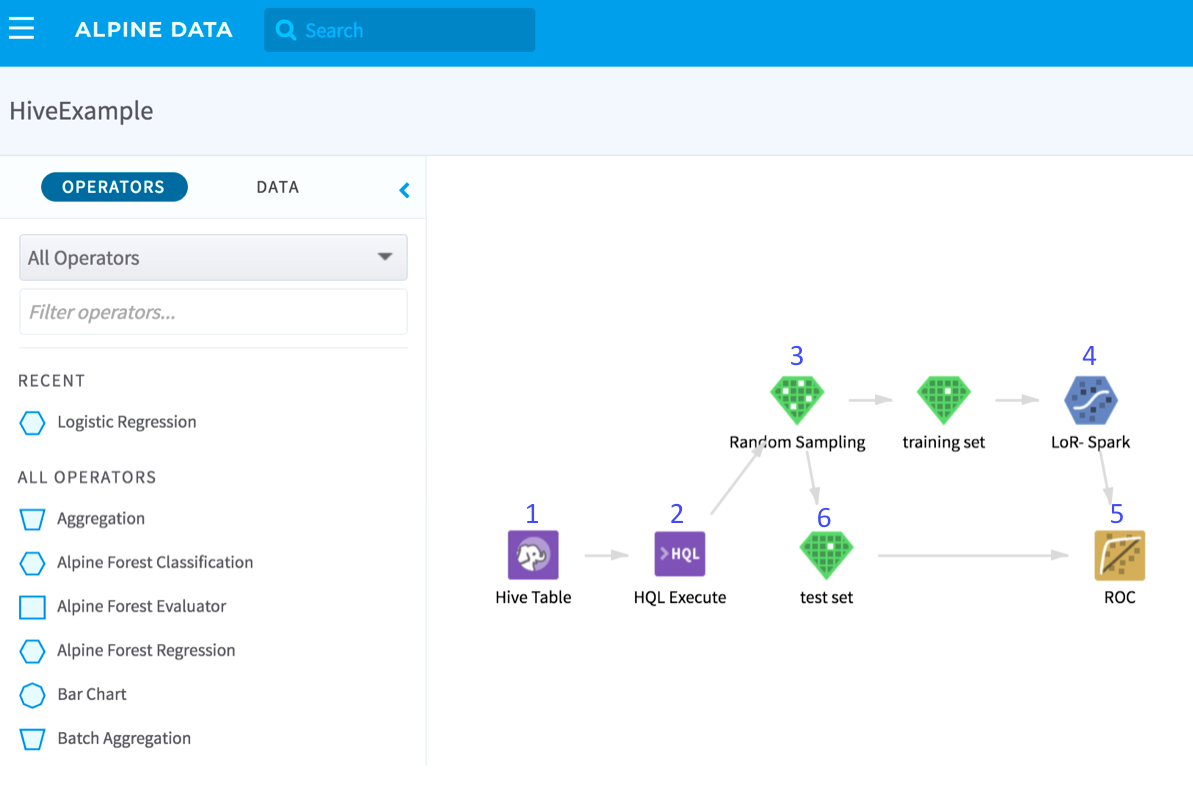1193x785 pixels.
Task: Select the Hive Table node icon
Action: coord(533,555)
